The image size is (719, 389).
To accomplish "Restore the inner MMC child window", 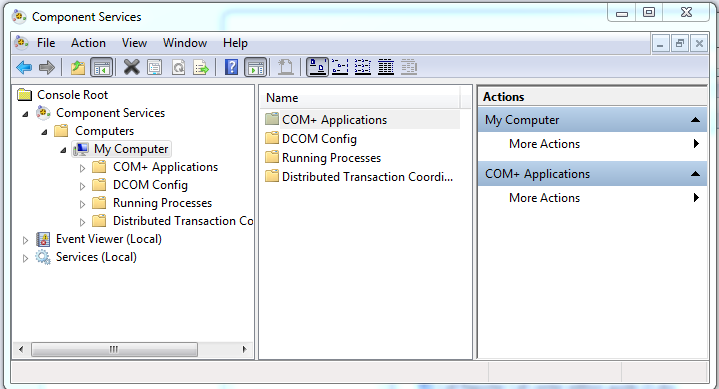I will tap(680, 44).
